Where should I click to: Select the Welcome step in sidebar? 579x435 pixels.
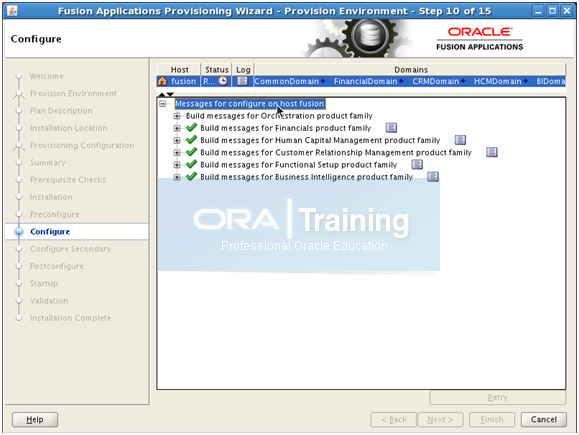click(47, 76)
